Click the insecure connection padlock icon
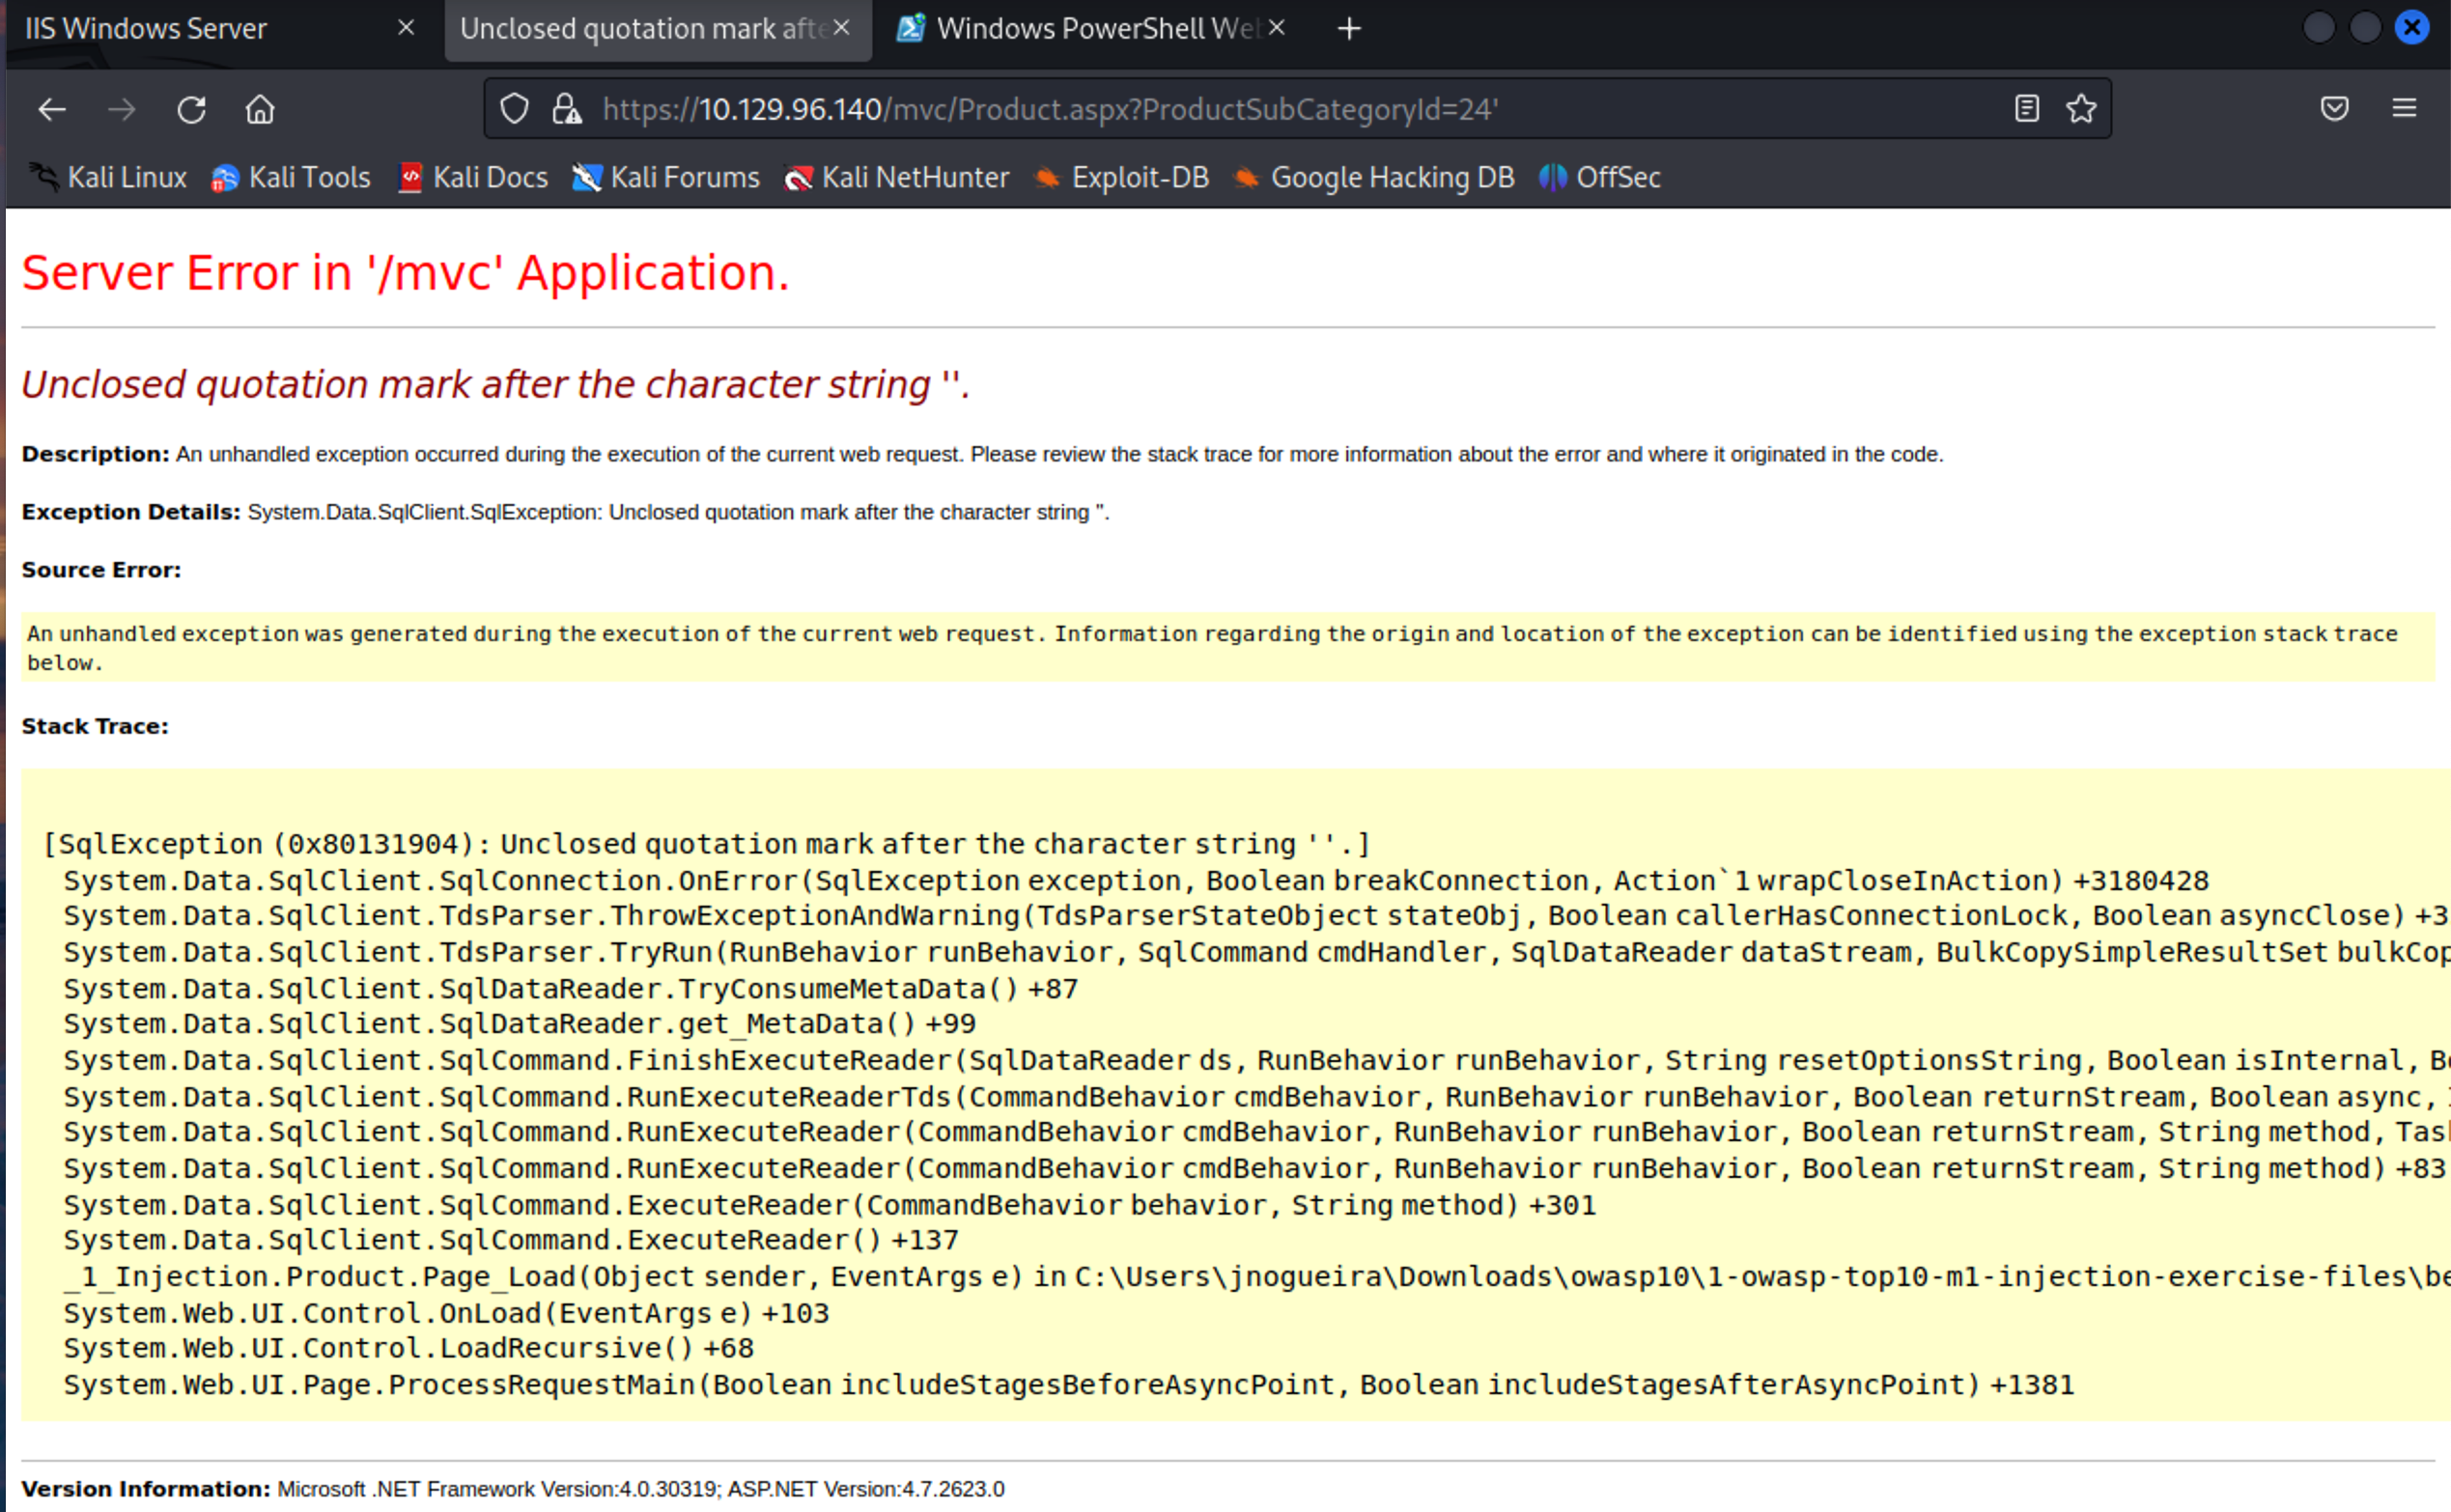This screenshot has height=1512, width=2451. point(567,109)
